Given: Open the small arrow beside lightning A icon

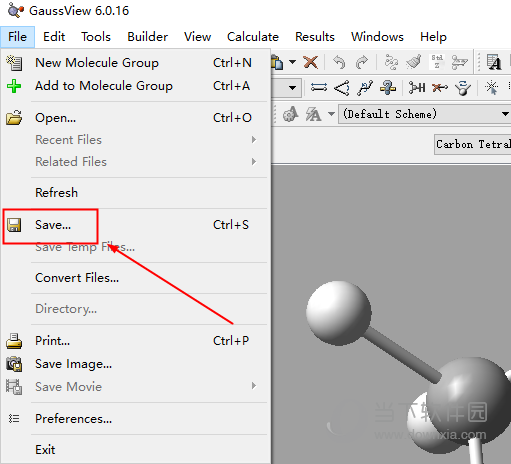Looking at the screenshot, I should (331, 114).
